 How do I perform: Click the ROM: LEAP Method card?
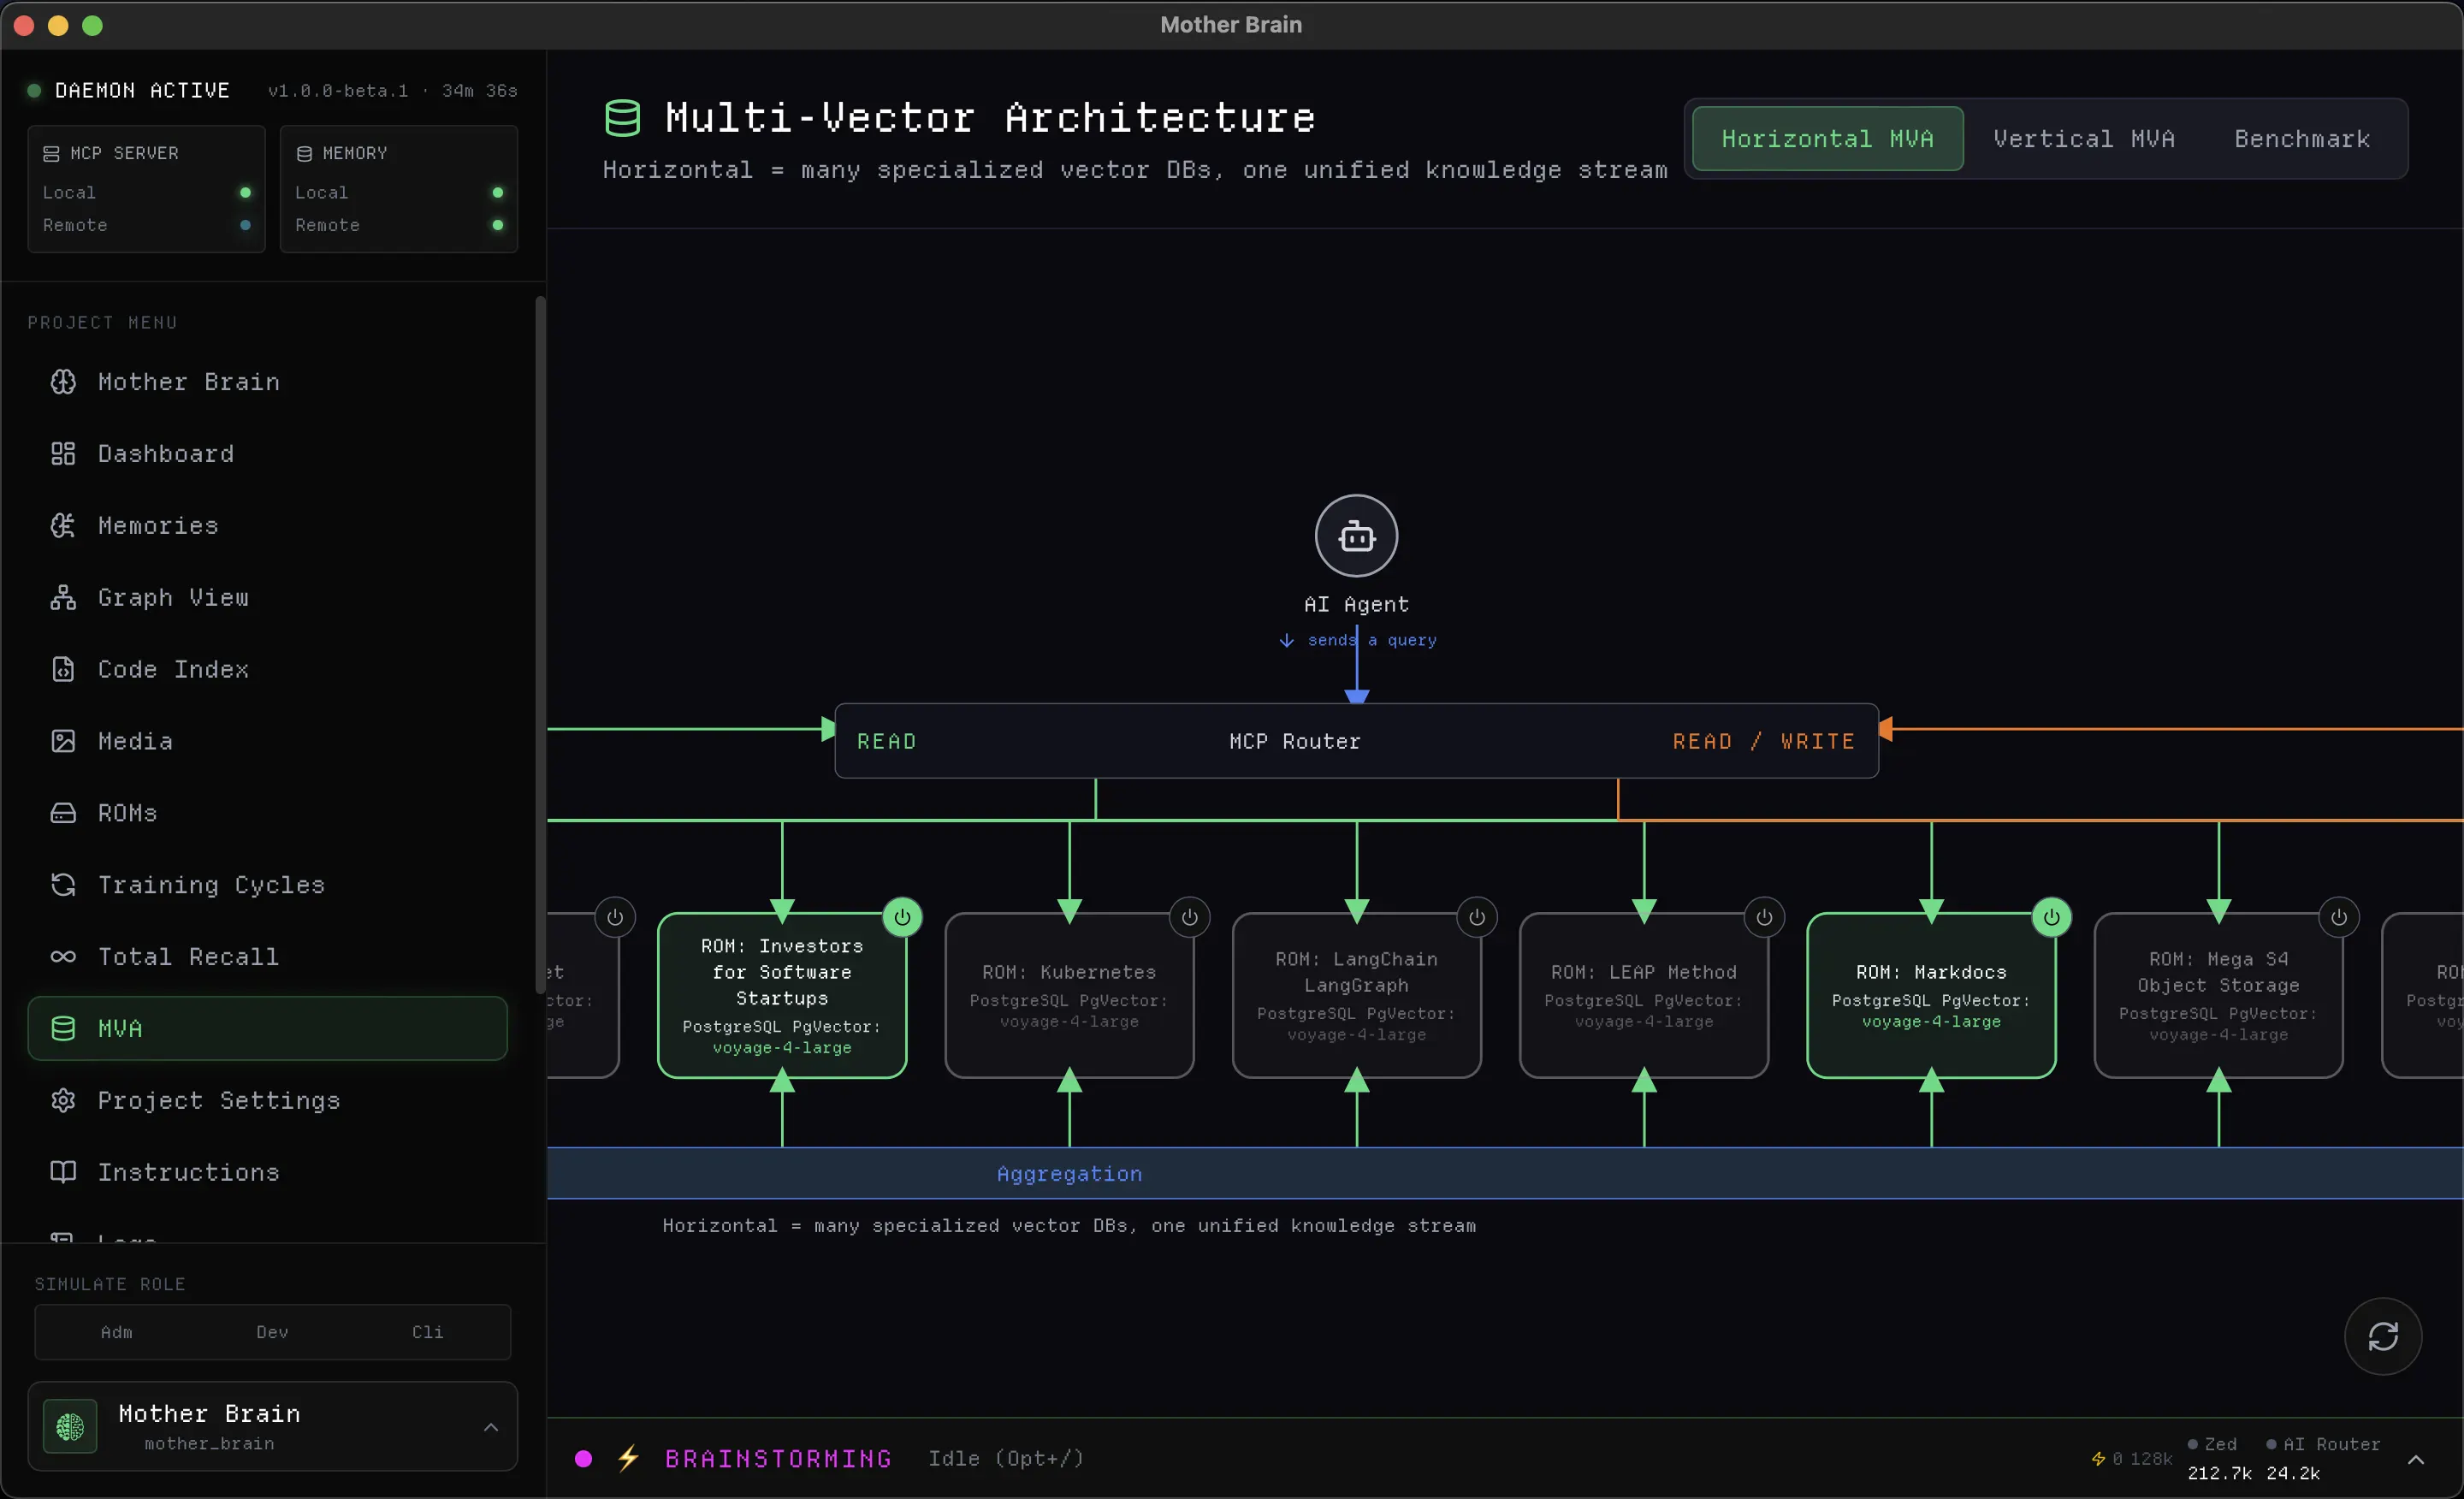[x=1644, y=995]
